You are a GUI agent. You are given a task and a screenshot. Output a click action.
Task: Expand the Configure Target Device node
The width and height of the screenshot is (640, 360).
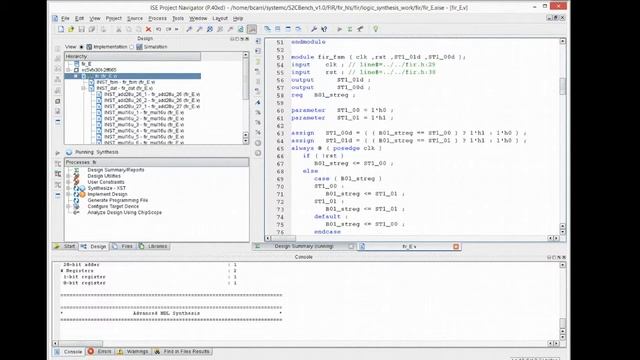[x=69, y=207]
